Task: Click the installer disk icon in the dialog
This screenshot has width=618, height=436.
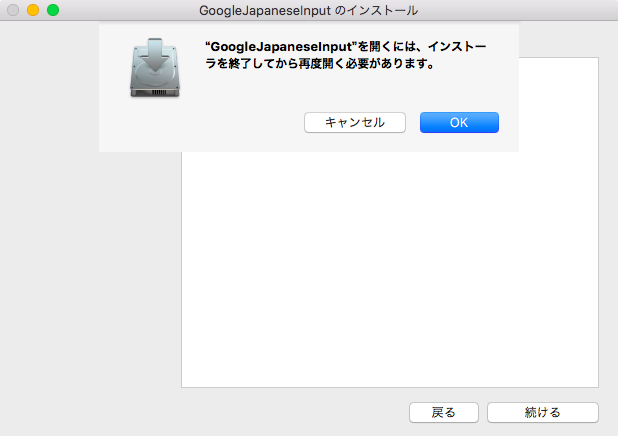Action: point(155,67)
